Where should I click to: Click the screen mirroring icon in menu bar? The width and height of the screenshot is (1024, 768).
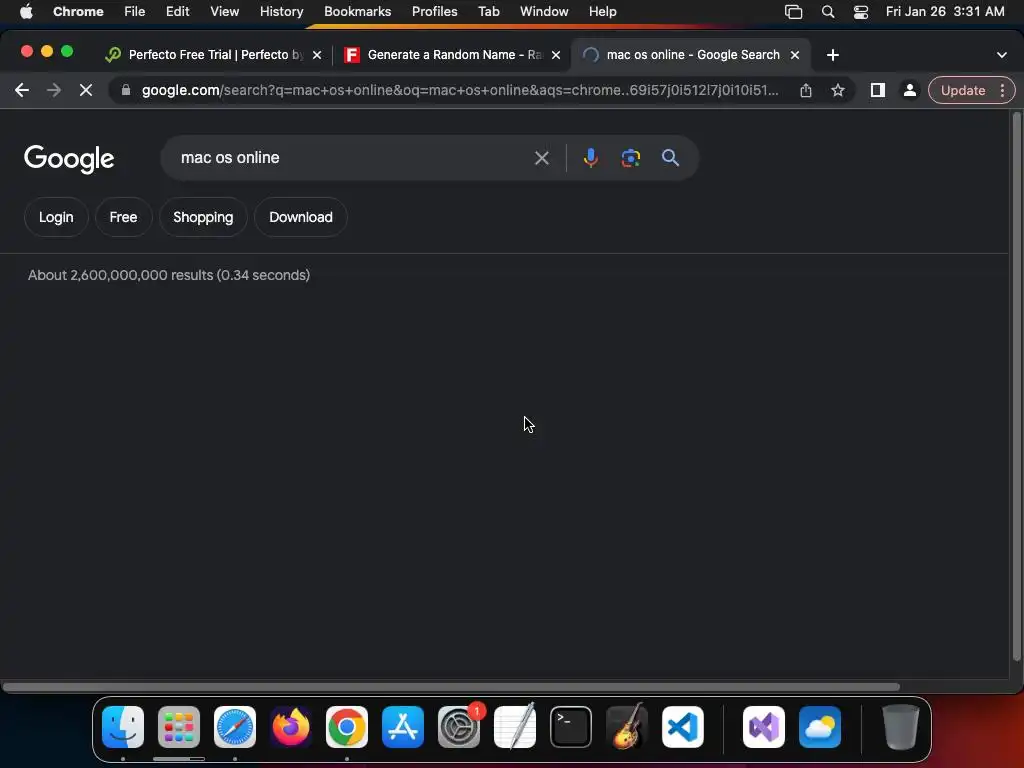(x=793, y=12)
